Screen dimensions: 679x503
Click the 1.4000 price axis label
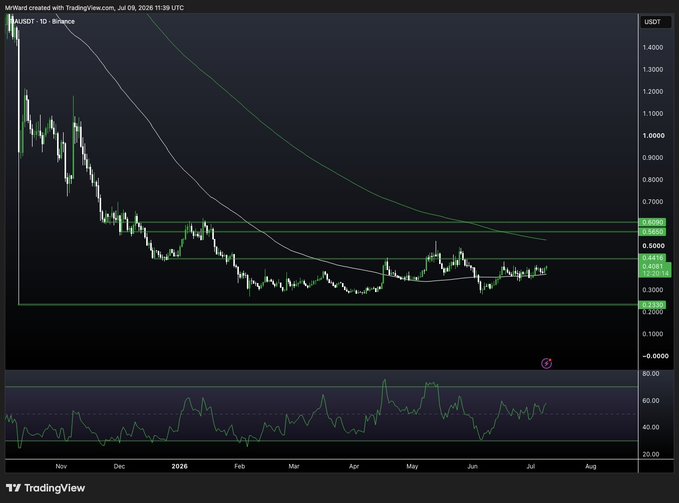click(x=653, y=47)
